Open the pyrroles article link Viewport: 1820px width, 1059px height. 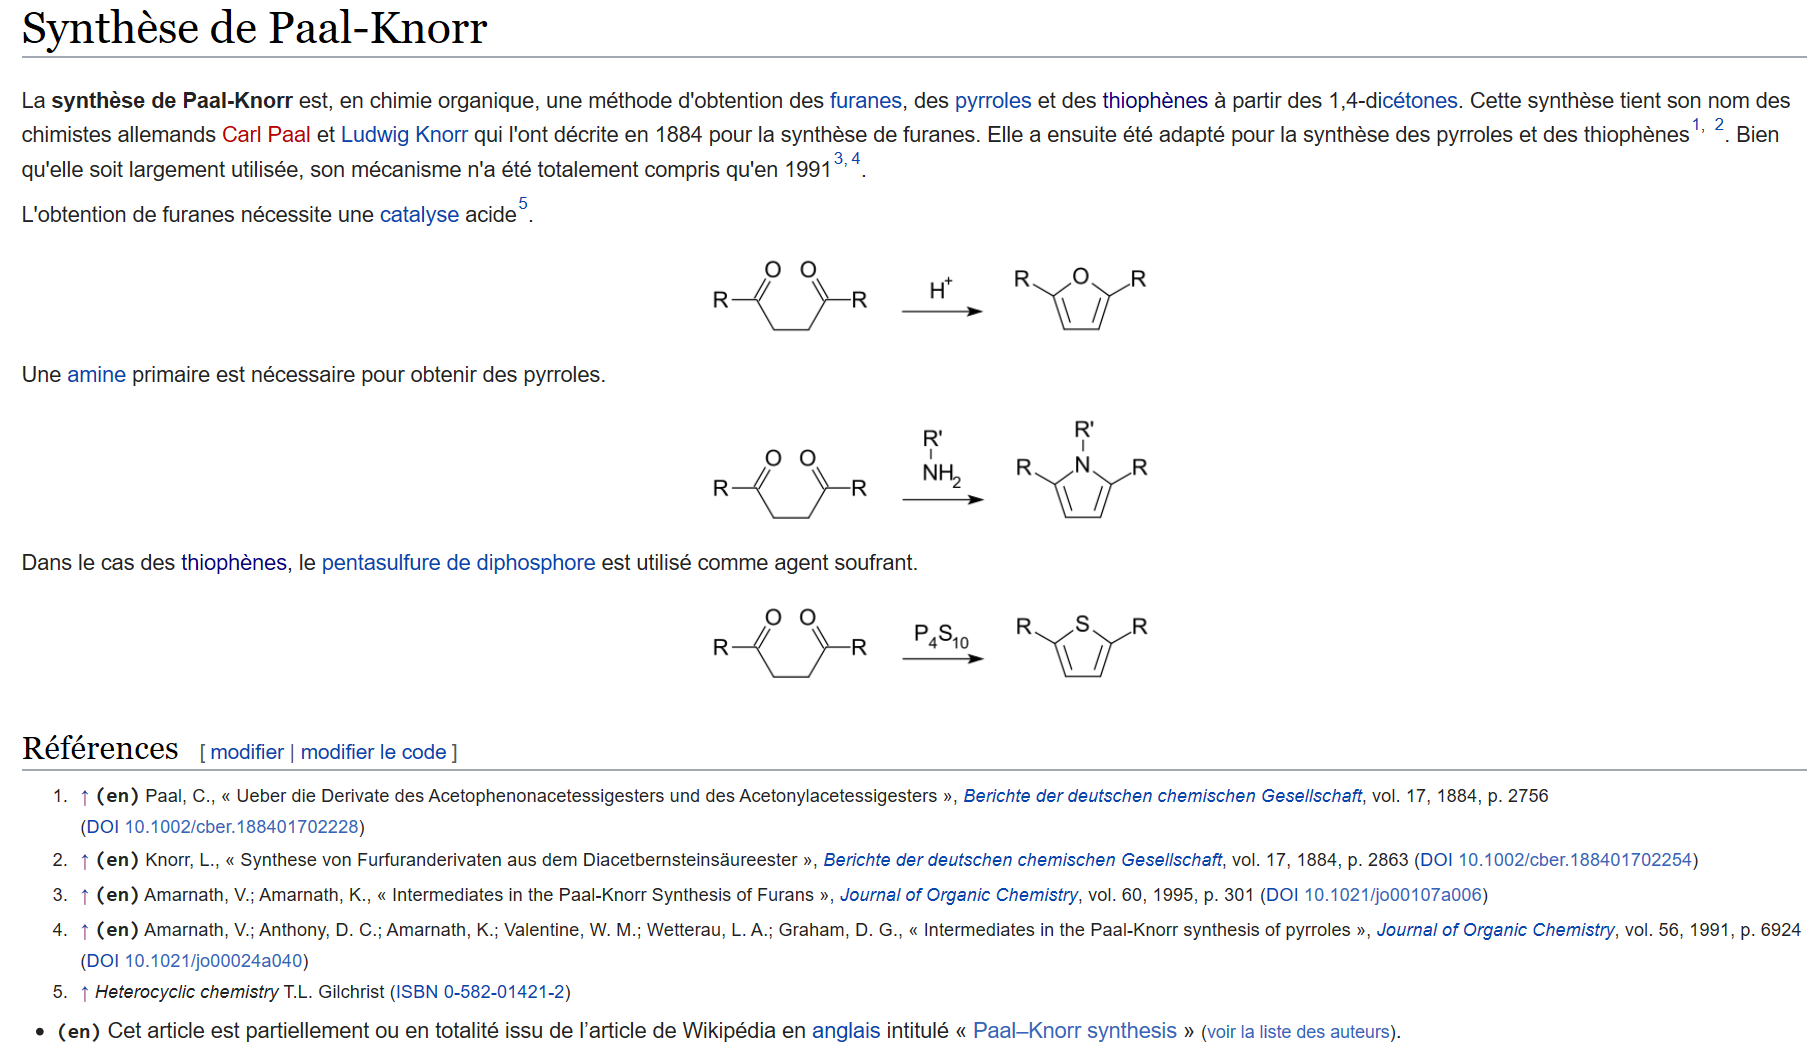coord(992,101)
